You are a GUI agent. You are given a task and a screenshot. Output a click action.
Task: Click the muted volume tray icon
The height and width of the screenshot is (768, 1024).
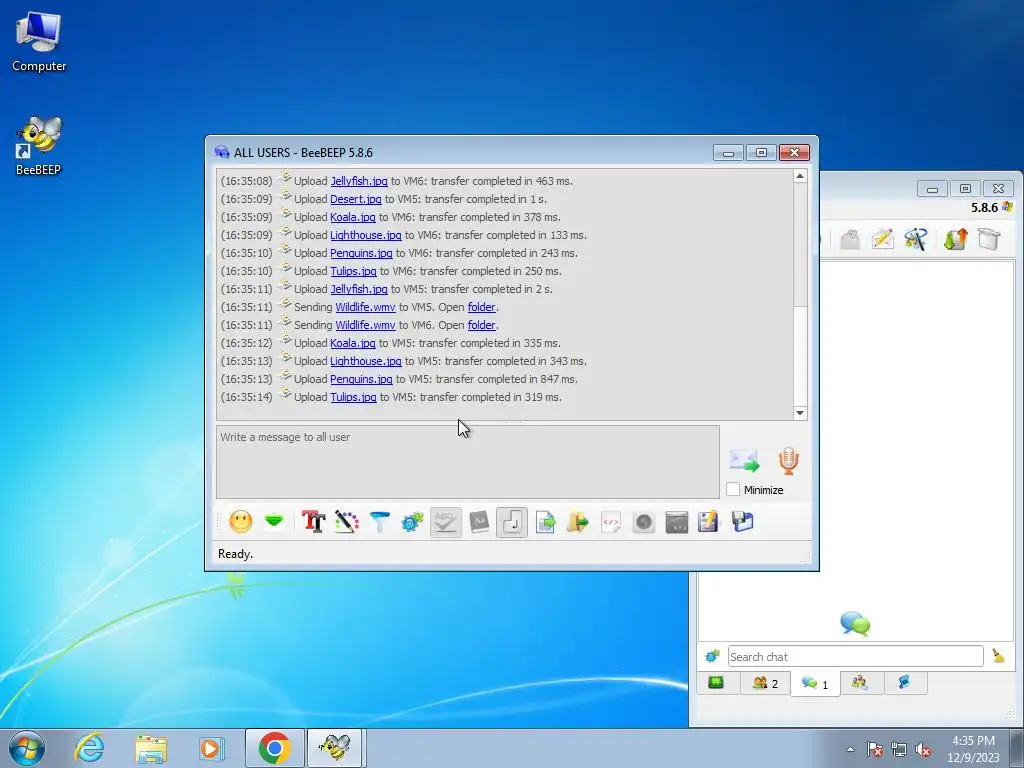(x=923, y=750)
